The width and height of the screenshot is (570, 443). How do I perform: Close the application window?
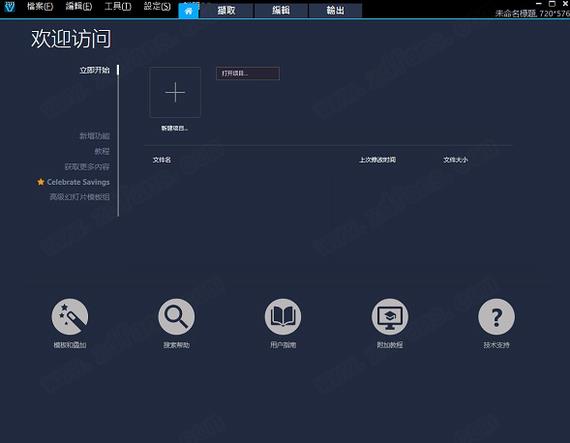point(566,4)
